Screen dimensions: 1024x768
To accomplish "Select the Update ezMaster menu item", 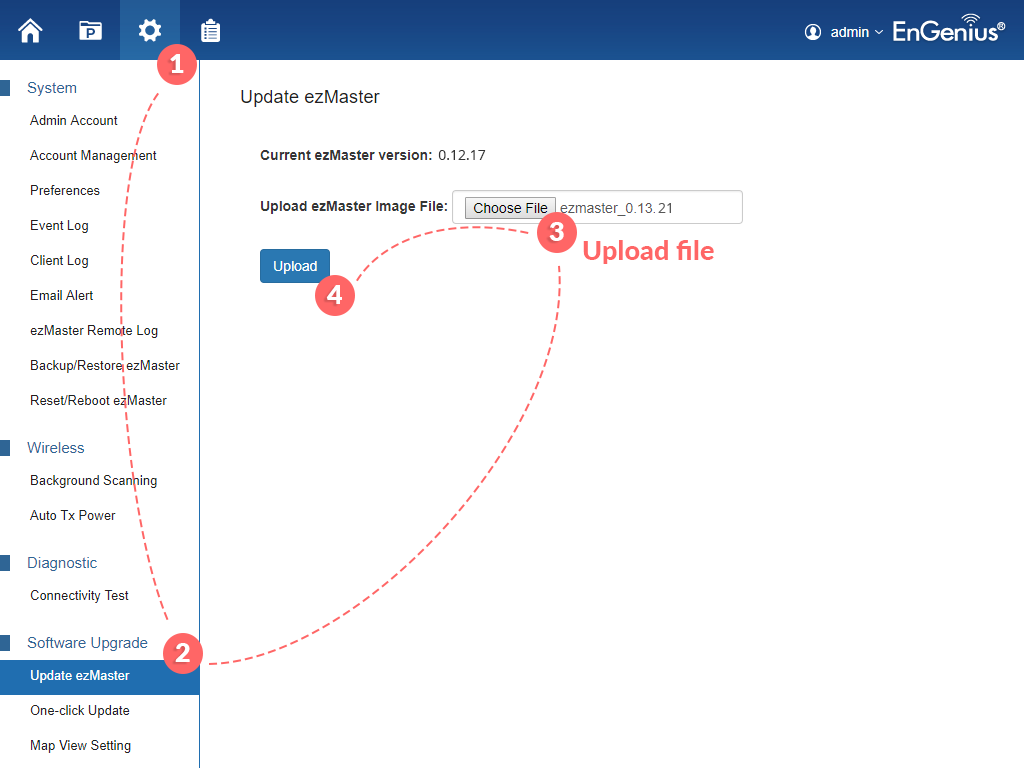I will [x=80, y=675].
